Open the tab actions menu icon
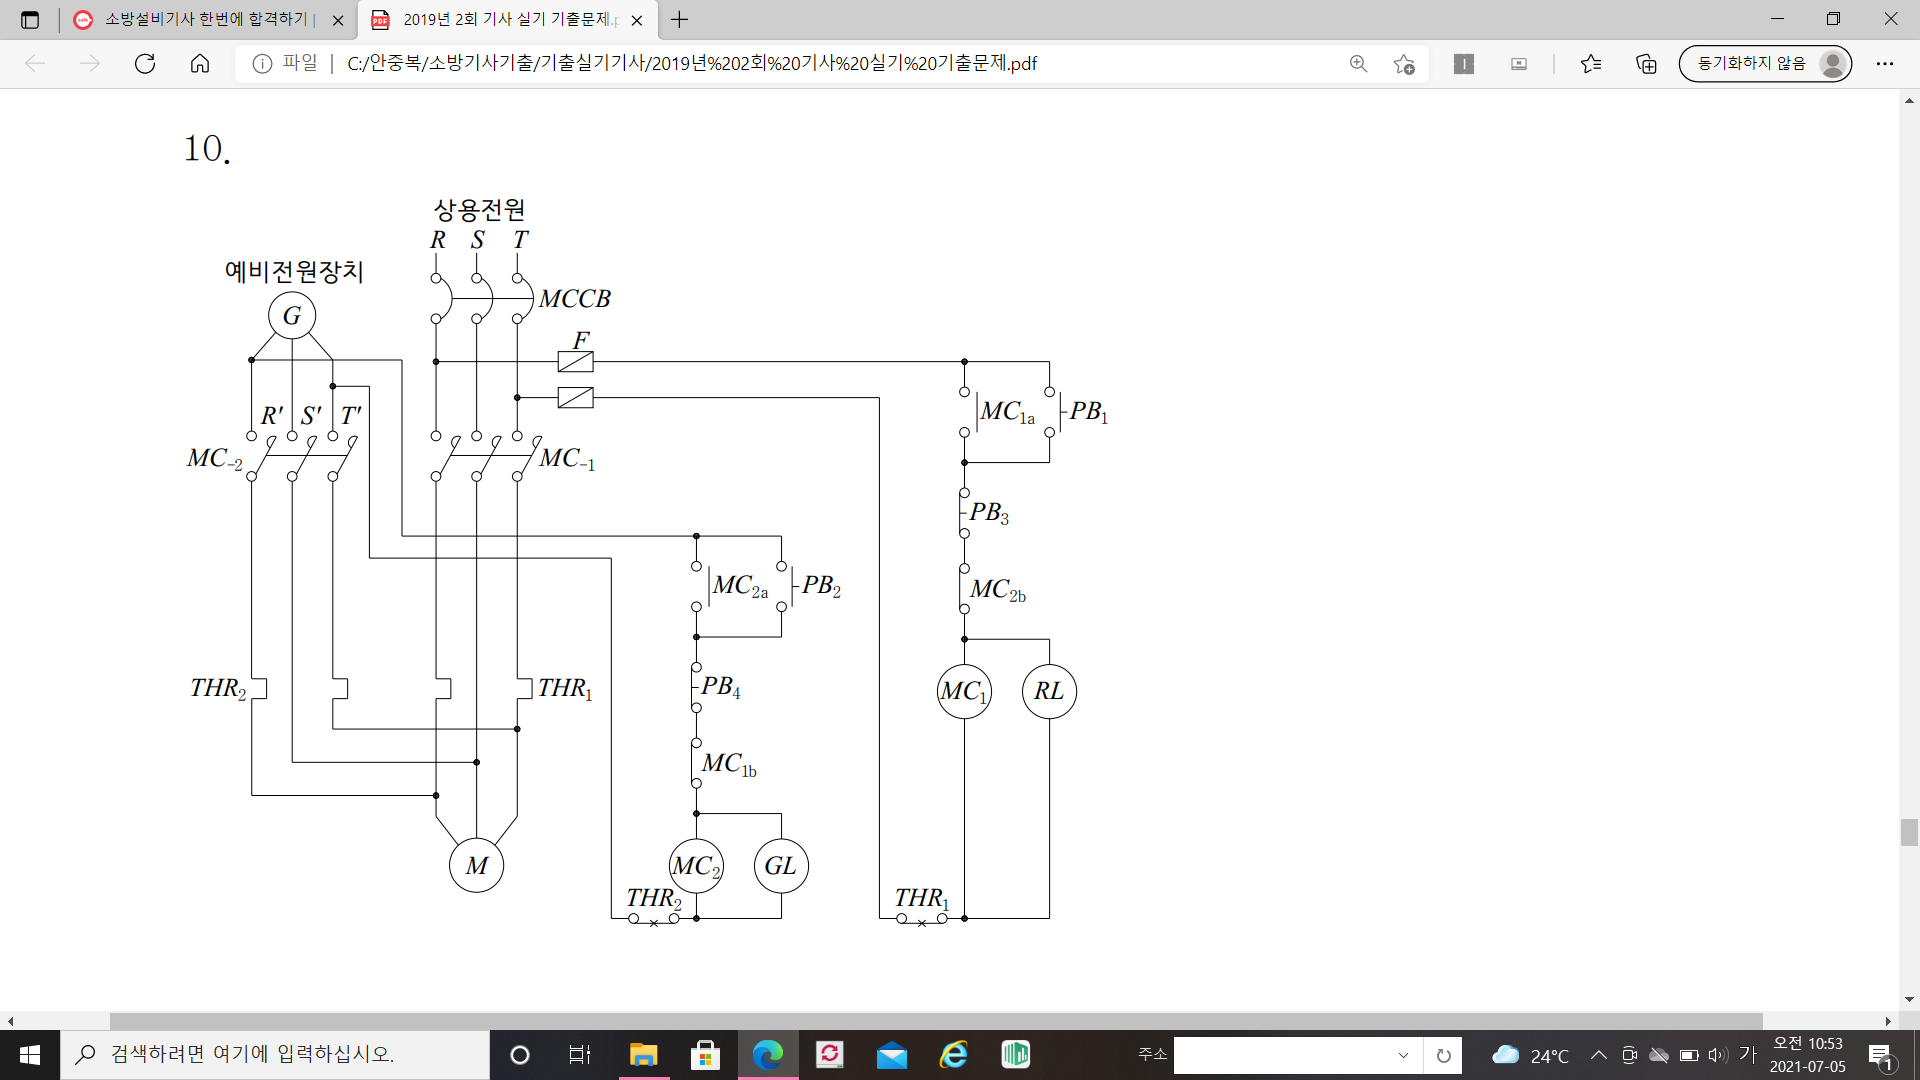 (x=30, y=19)
